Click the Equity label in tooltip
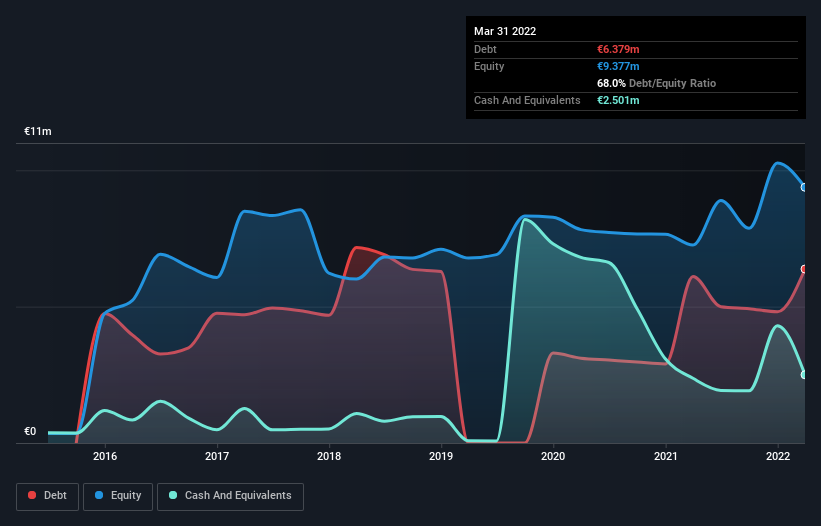 [489, 66]
